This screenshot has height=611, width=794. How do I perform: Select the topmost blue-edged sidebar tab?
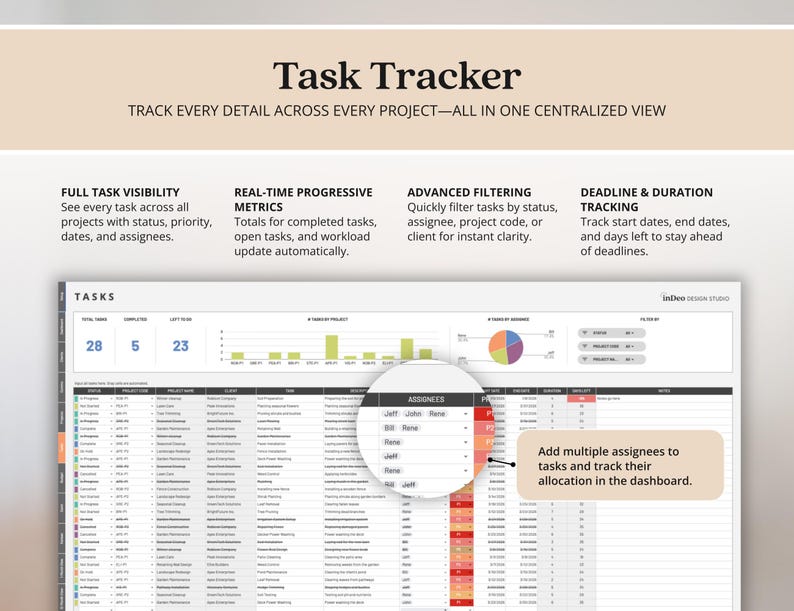click(x=62, y=297)
